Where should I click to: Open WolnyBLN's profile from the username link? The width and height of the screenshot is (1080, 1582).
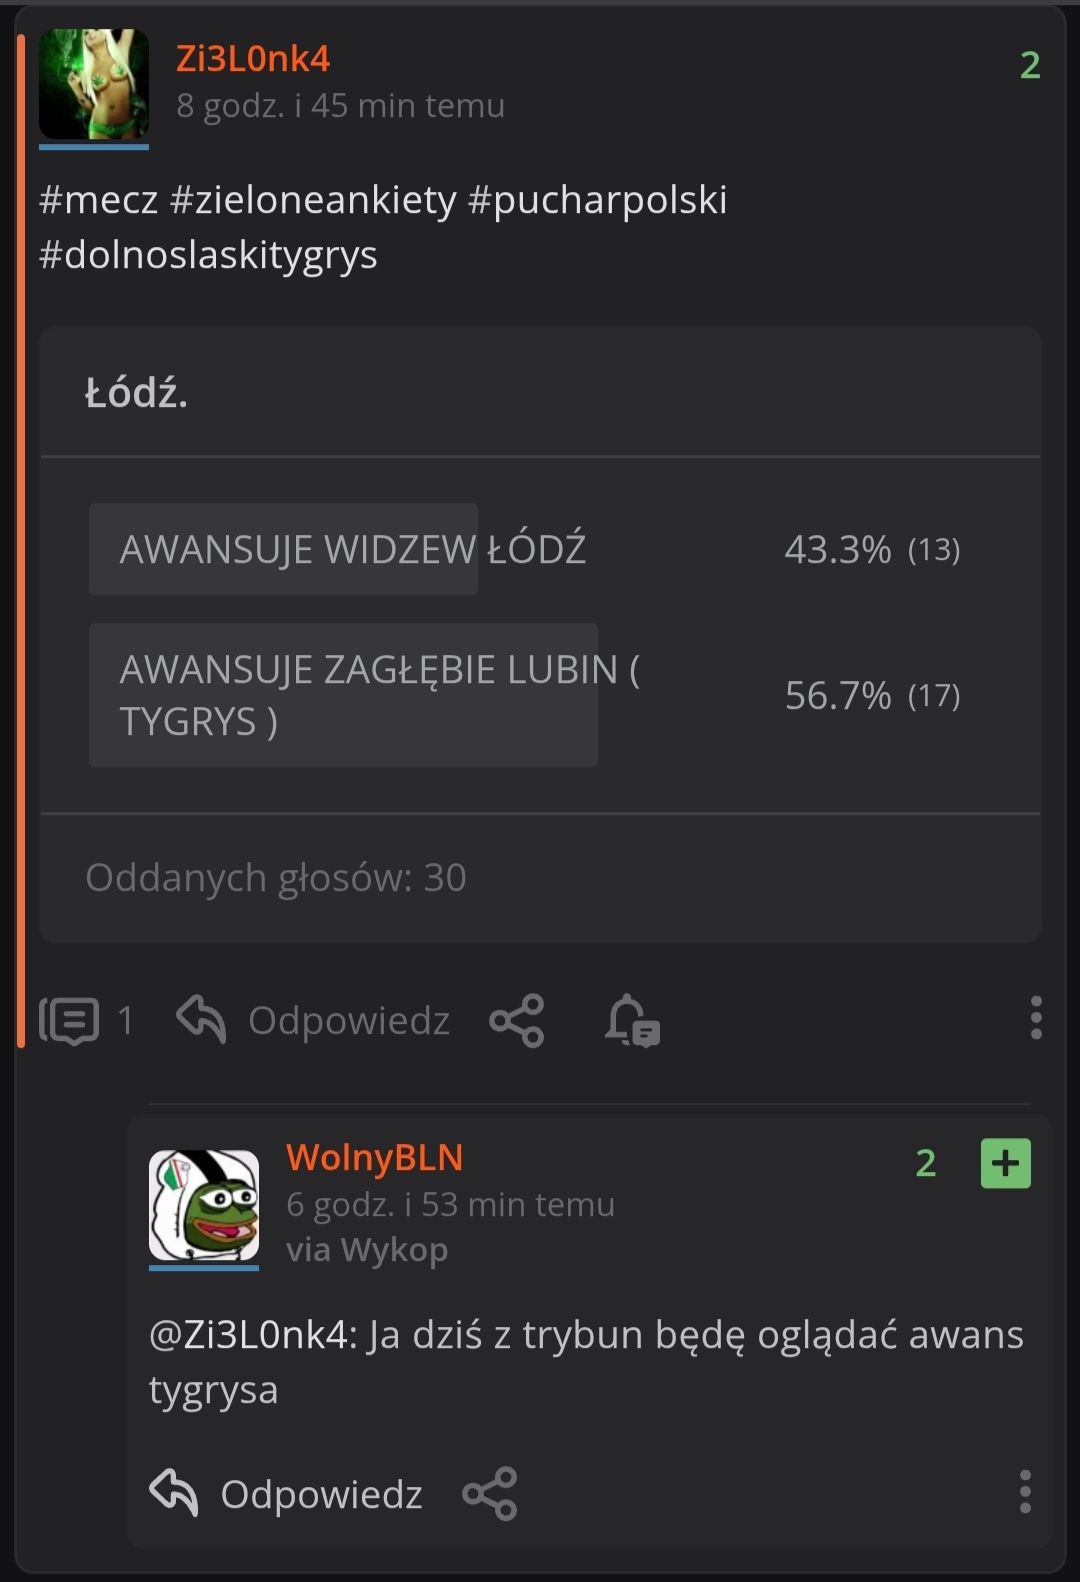375,1158
